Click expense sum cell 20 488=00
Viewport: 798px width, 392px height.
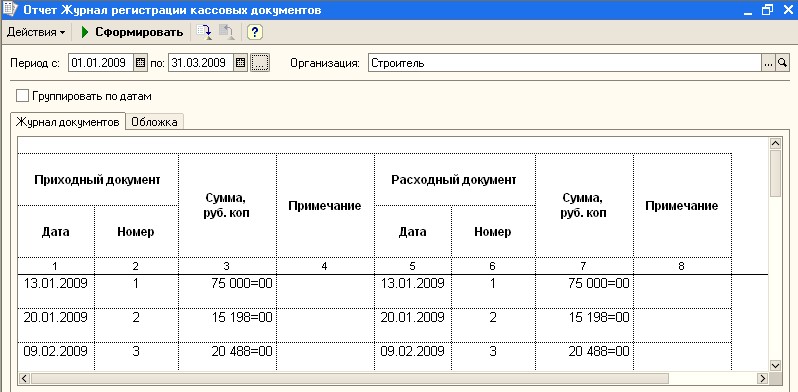point(585,356)
